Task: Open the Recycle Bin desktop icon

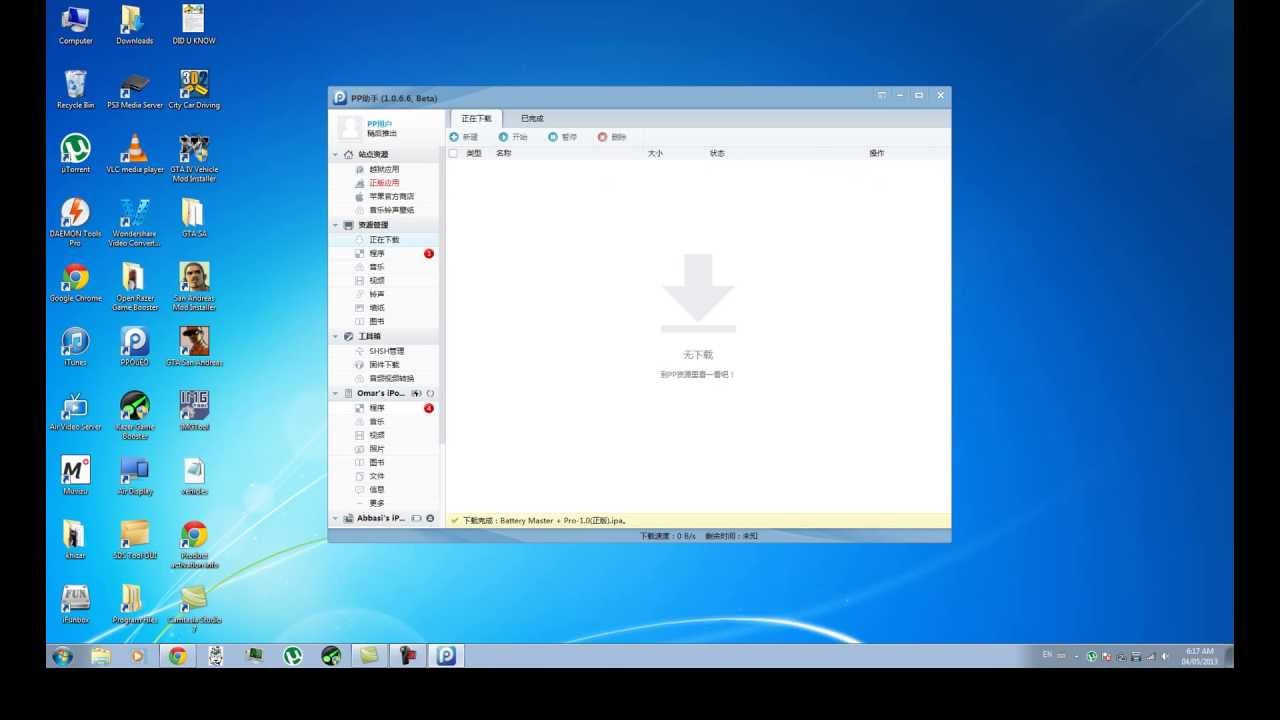Action: coord(75,90)
